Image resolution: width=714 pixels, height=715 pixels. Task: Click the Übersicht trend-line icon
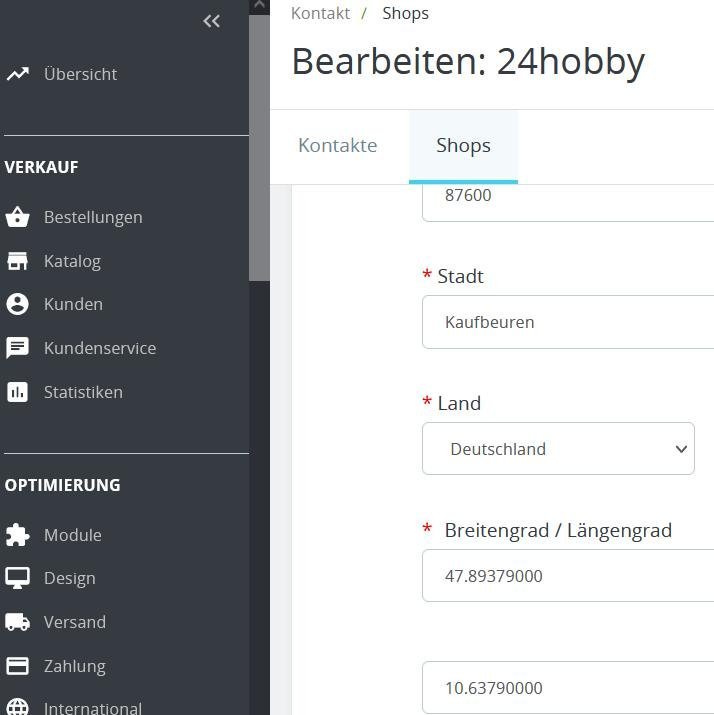click(x=17, y=74)
